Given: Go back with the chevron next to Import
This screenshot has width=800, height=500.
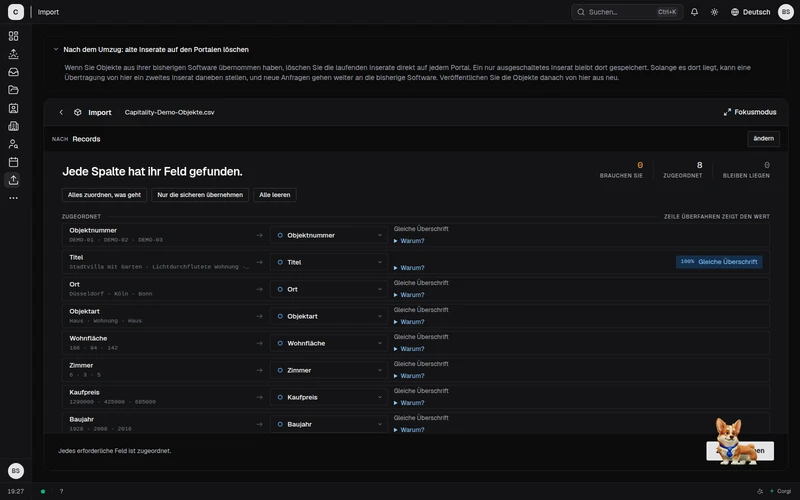Looking at the screenshot, I should (x=61, y=112).
